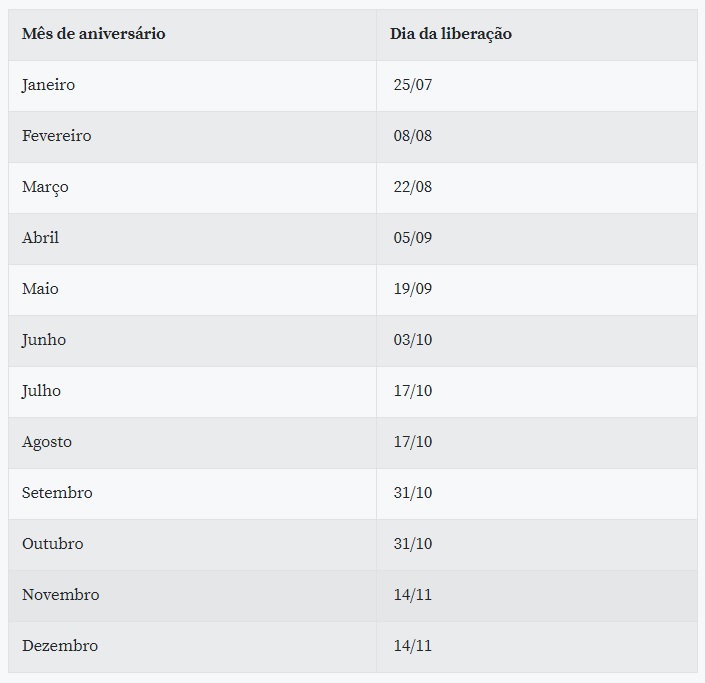Click the 25/07 release date
The image size is (705, 683).
(x=413, y=85)
